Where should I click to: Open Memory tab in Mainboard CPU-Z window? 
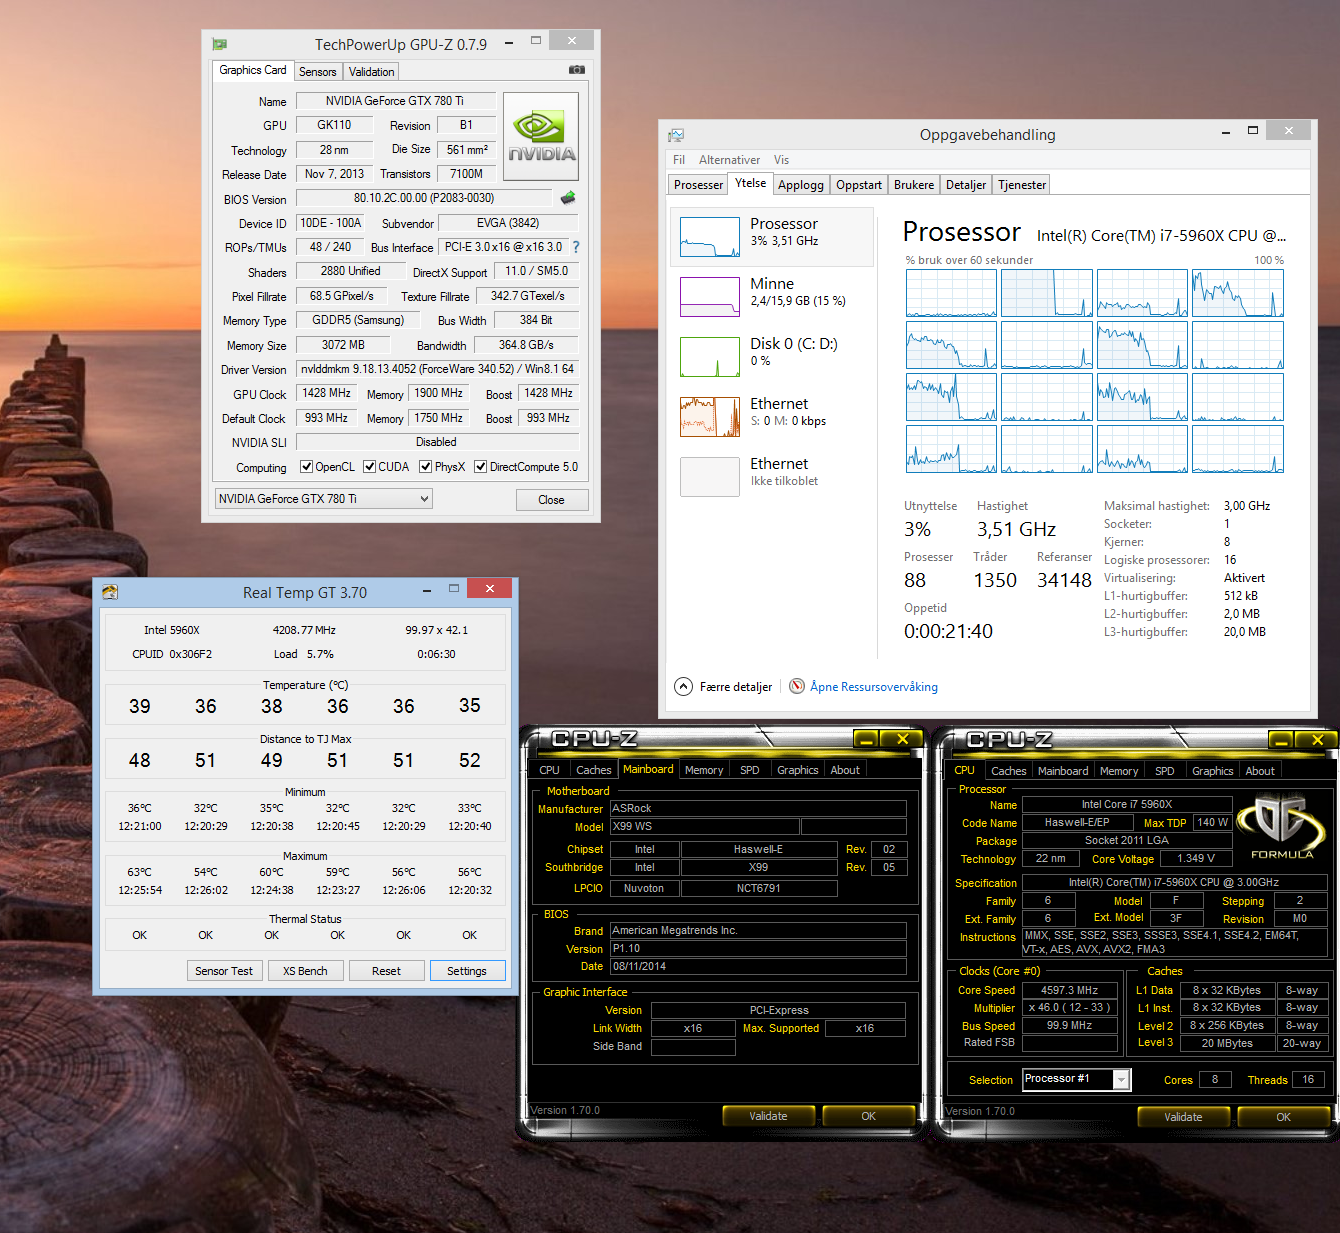click(x=704, y=770)
